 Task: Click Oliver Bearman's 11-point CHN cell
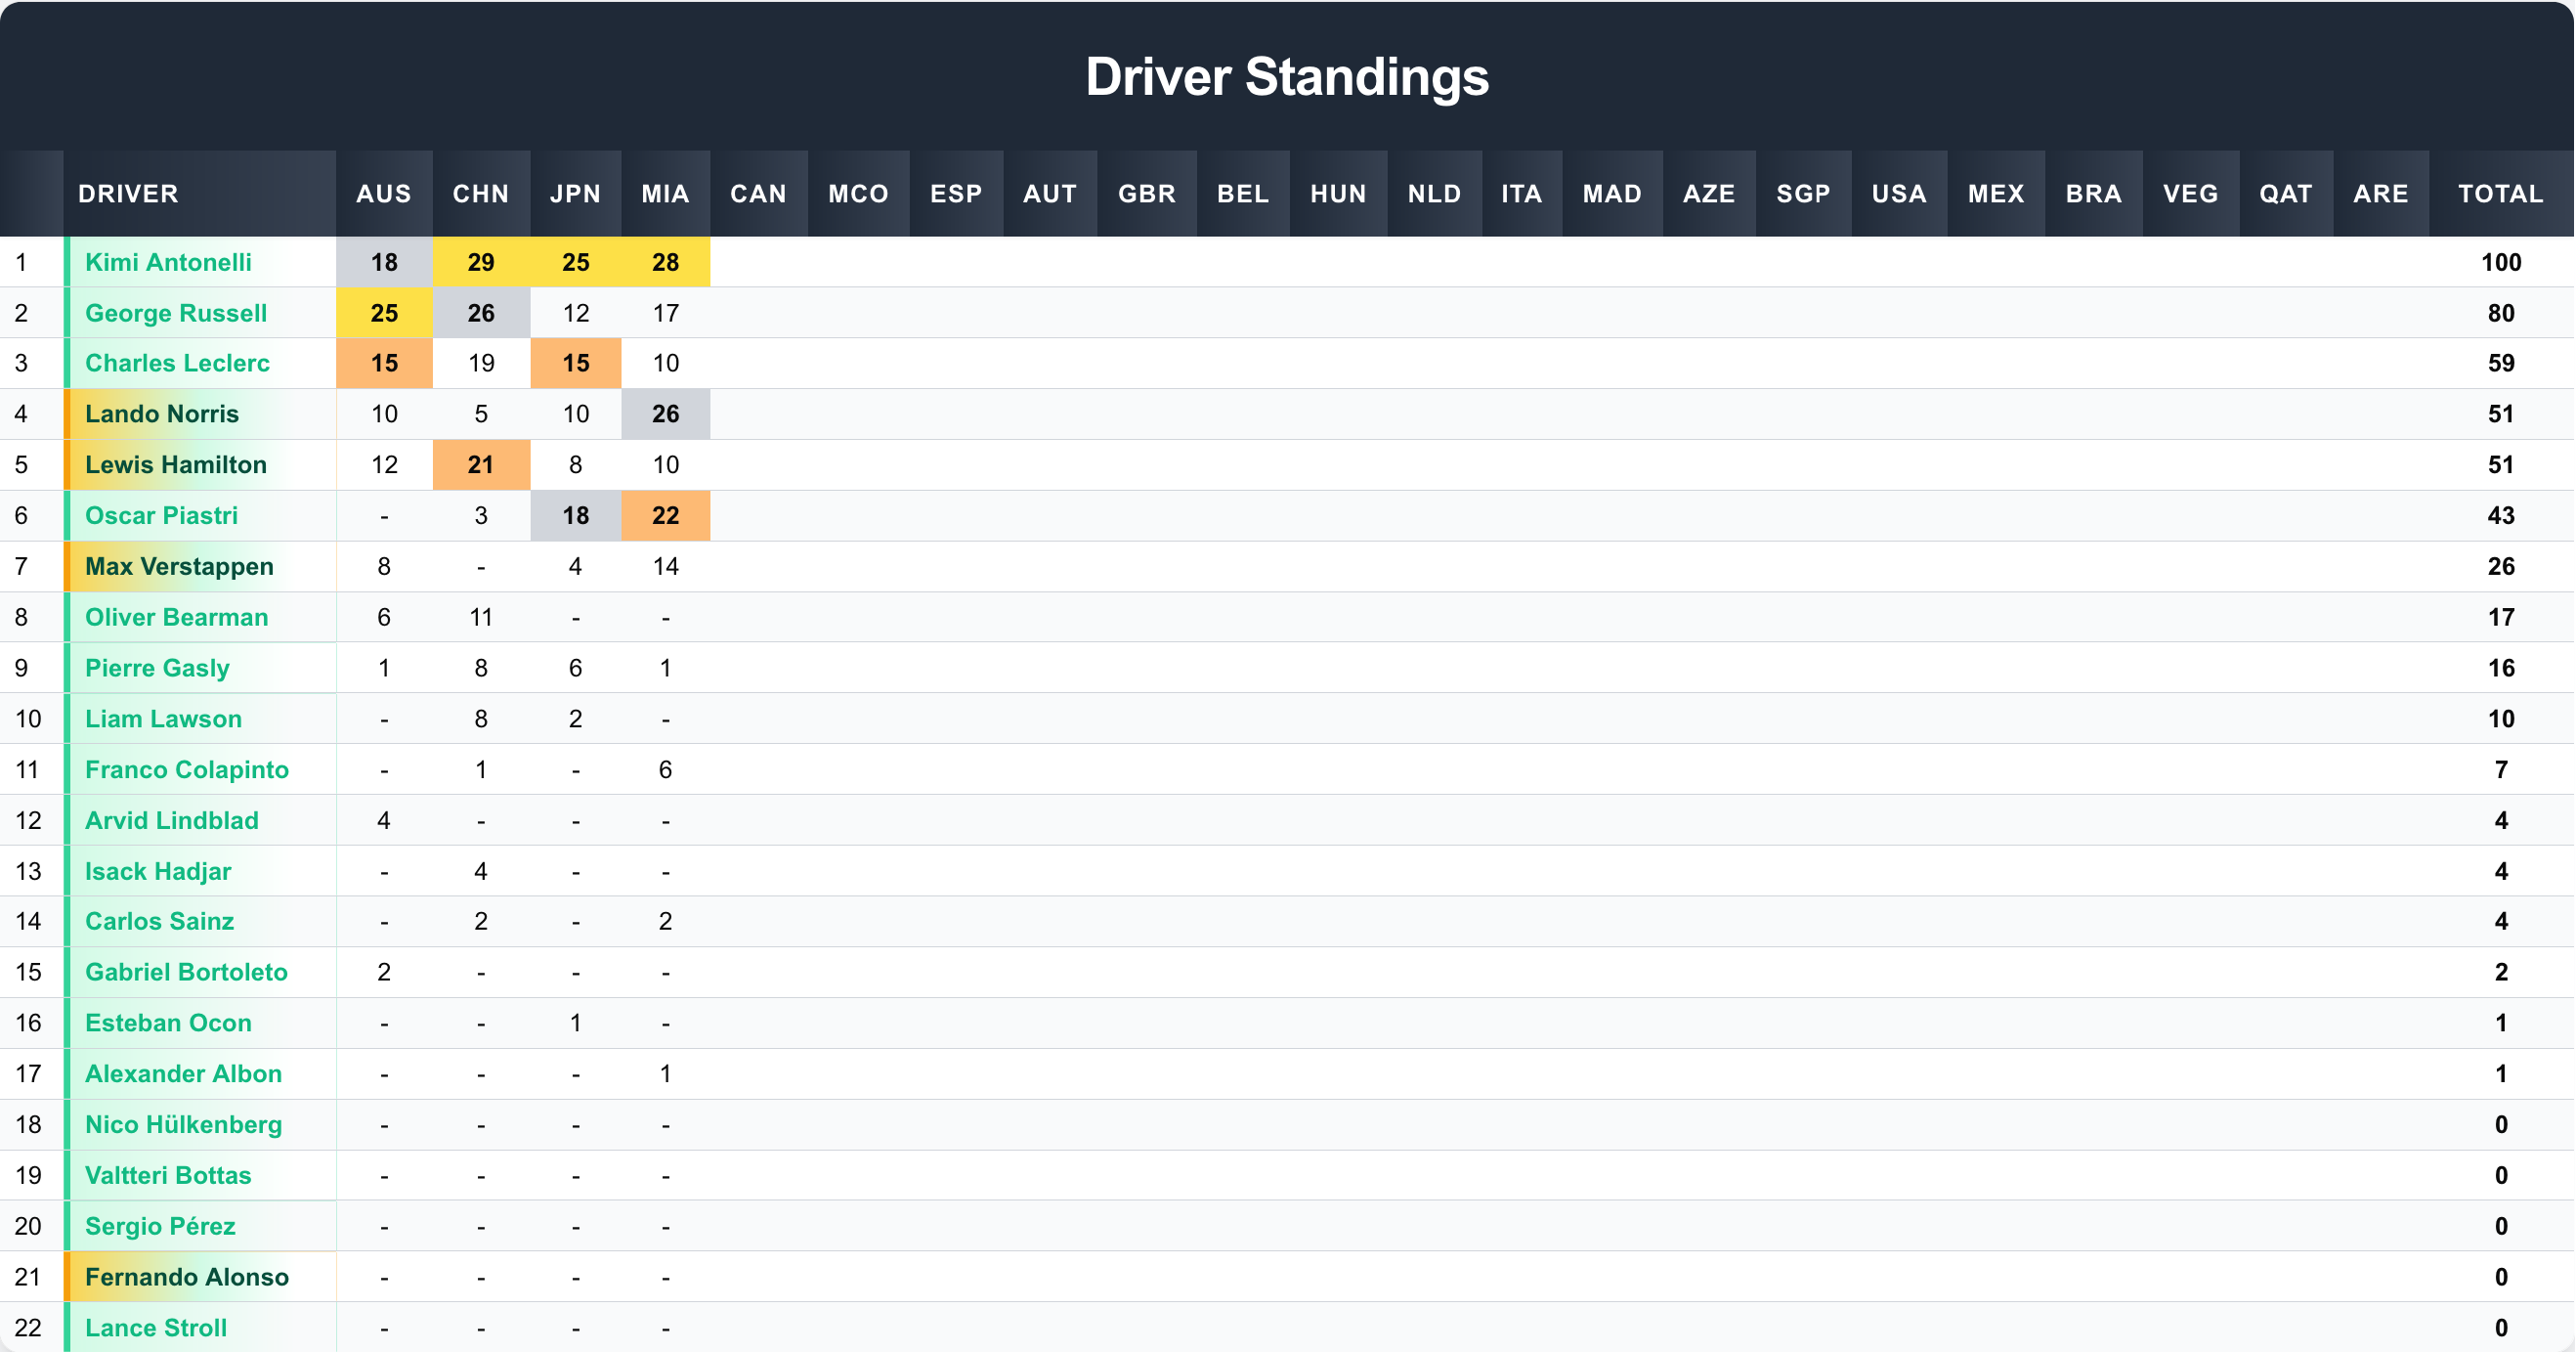pos(481,617)
